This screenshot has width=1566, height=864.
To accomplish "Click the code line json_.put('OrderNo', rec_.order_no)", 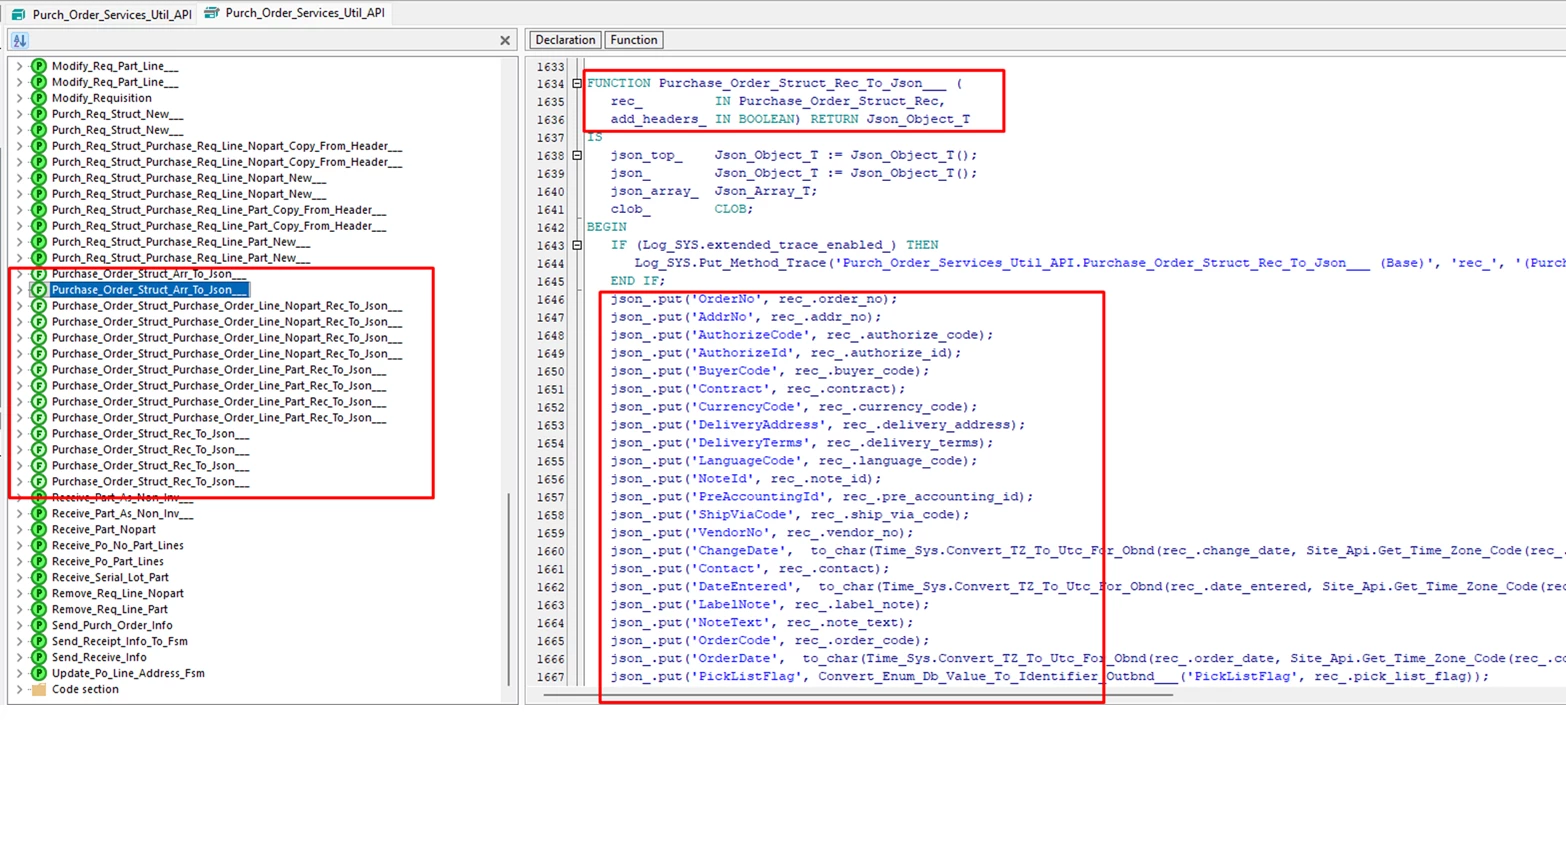I will pyautogui.click(x=754, y=299).
